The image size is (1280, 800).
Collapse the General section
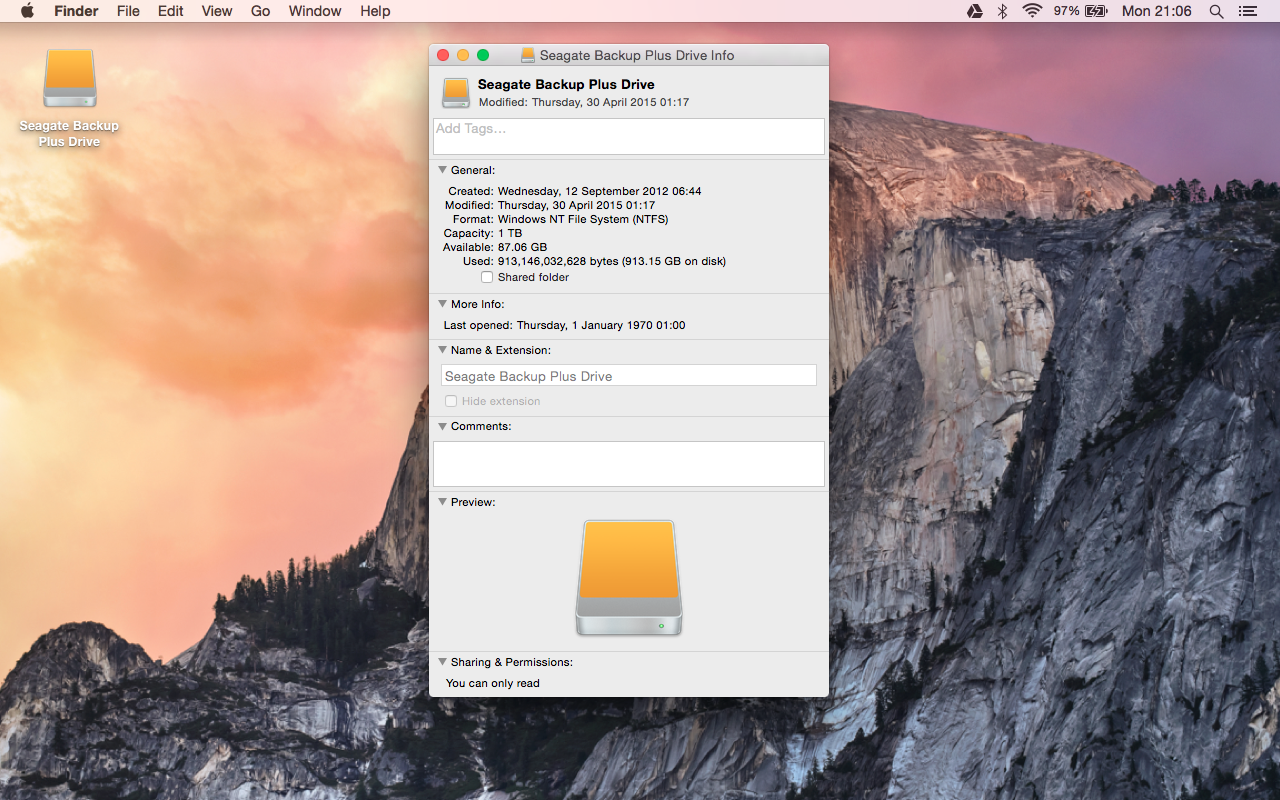(x=442, y=170)
